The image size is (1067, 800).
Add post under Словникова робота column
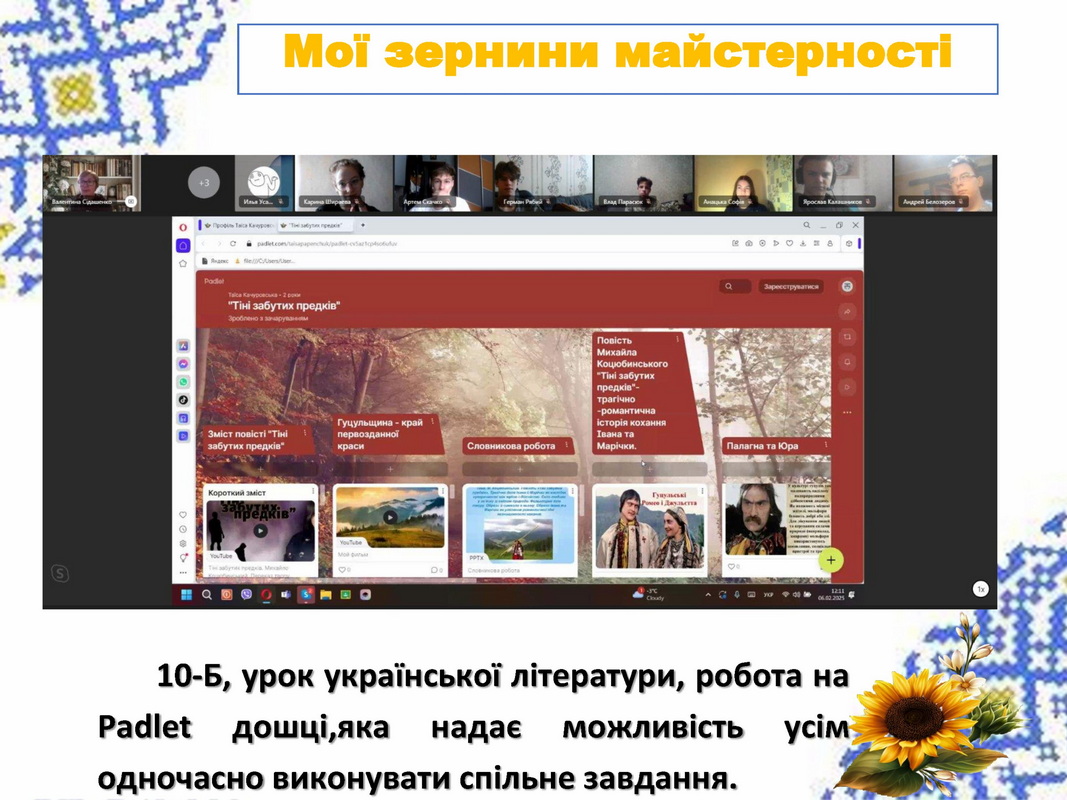click(520, 469)
